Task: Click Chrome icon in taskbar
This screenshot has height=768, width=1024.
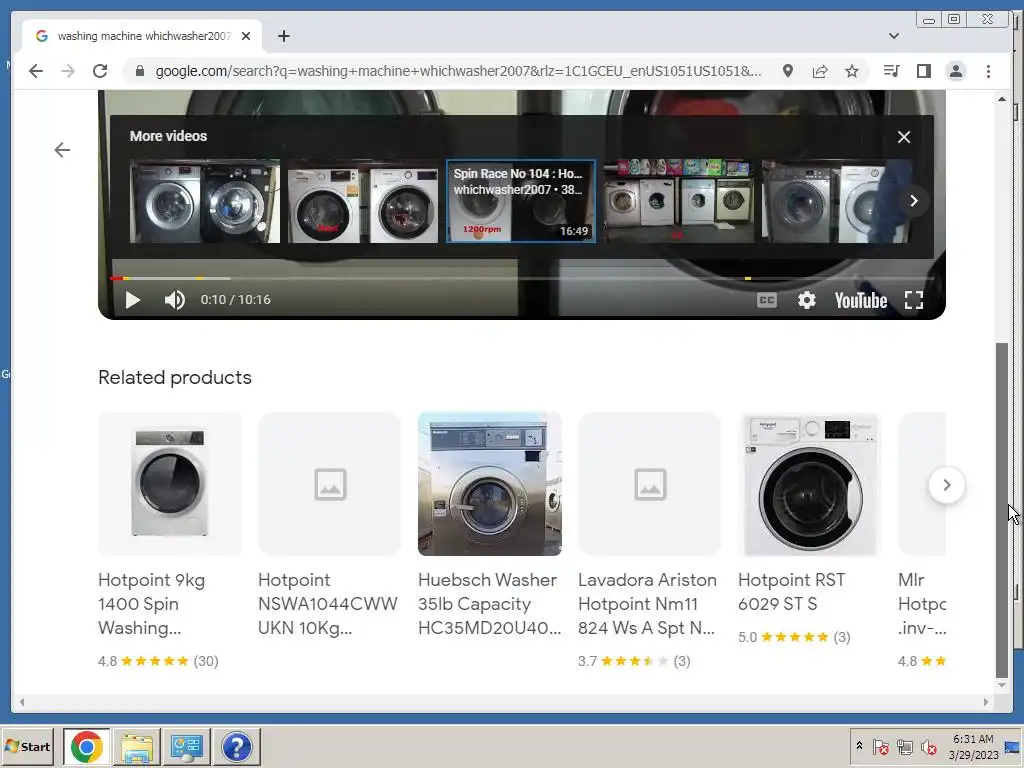Action: pyautogui.click(x=87, y=746)
